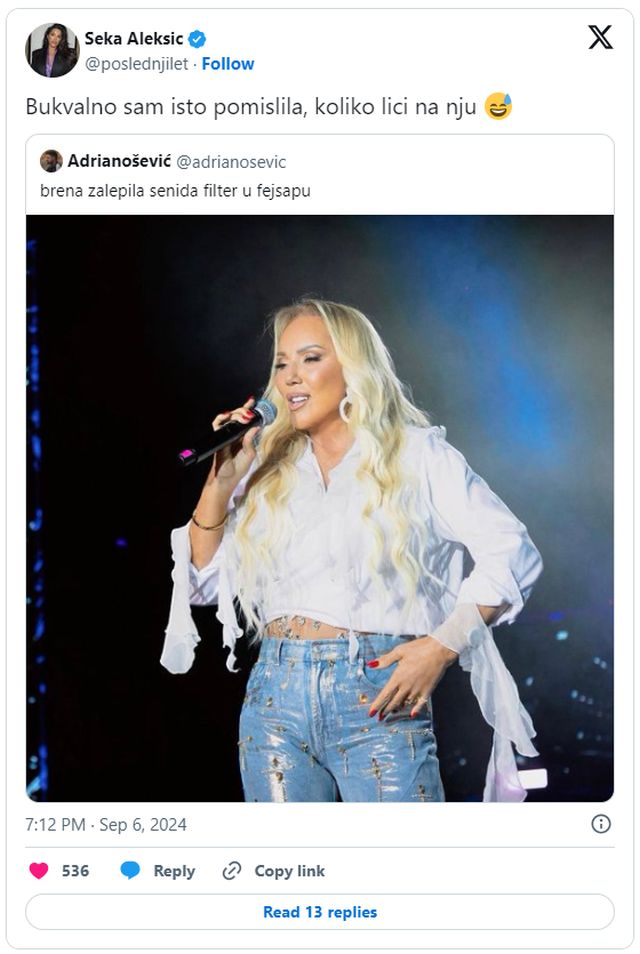Visit the @adrianosevic handle
The width and height of the screenshot is (640, 954).
(231, 162)
